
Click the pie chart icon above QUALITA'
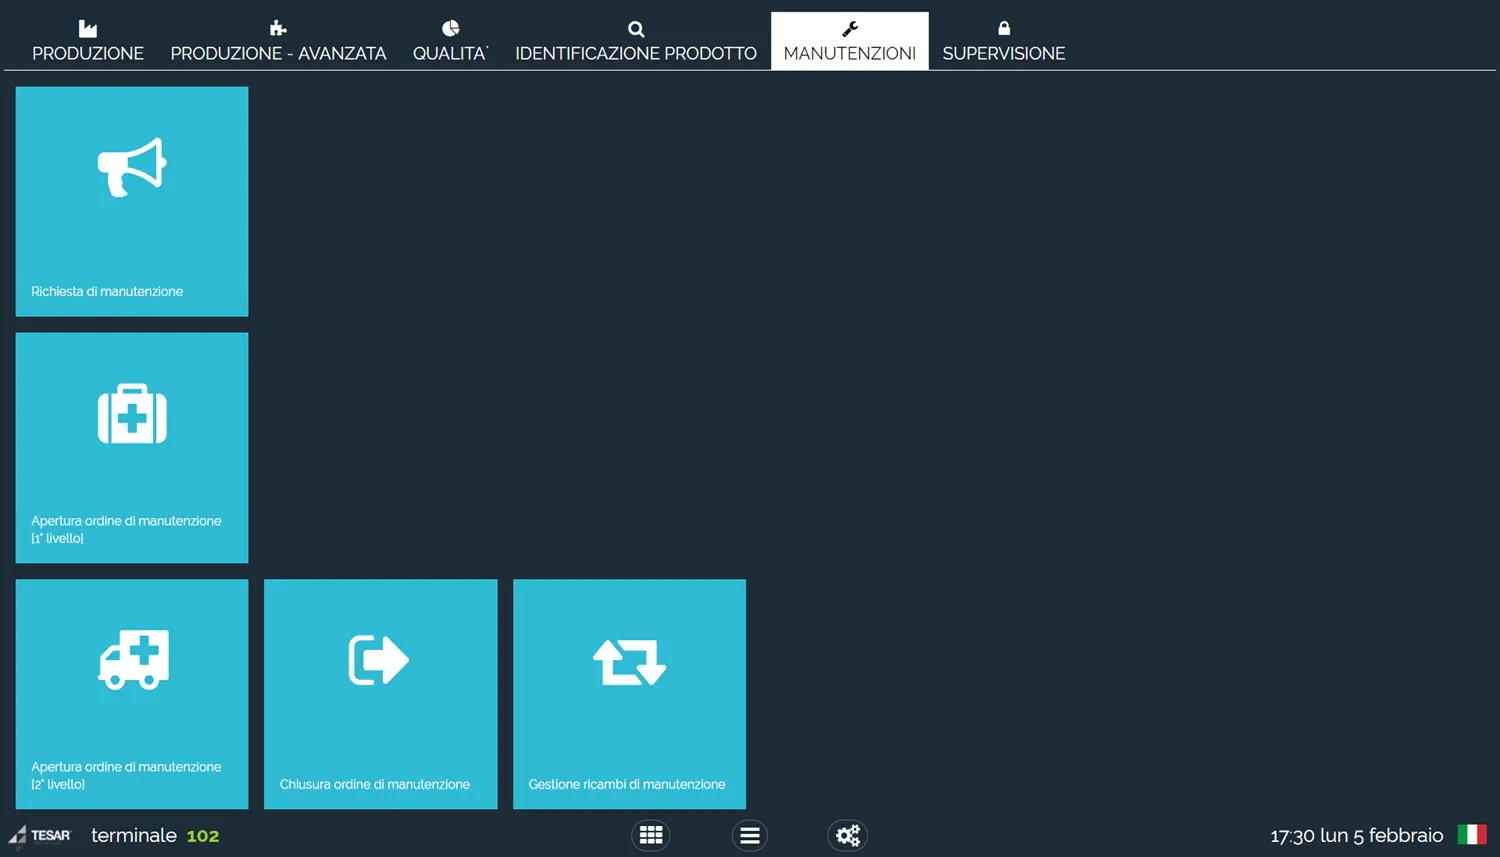451,28
